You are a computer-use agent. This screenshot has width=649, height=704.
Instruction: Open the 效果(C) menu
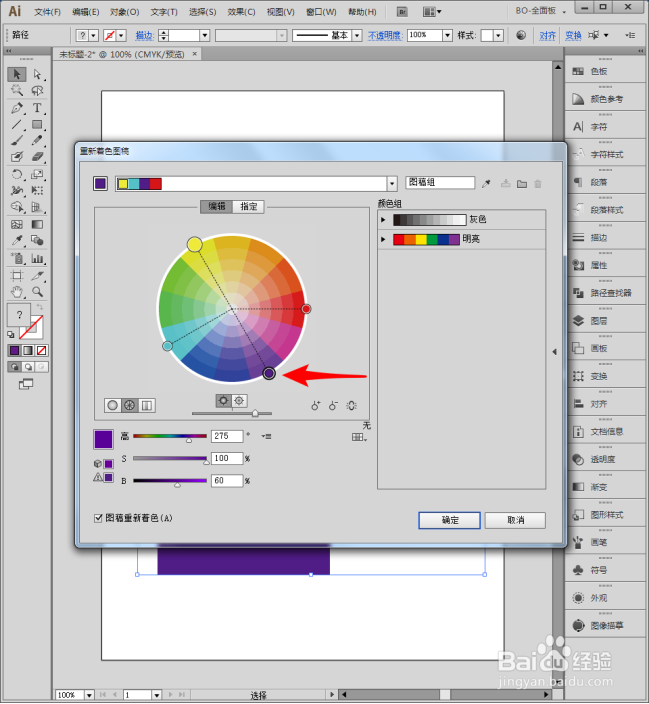[241, 12]
